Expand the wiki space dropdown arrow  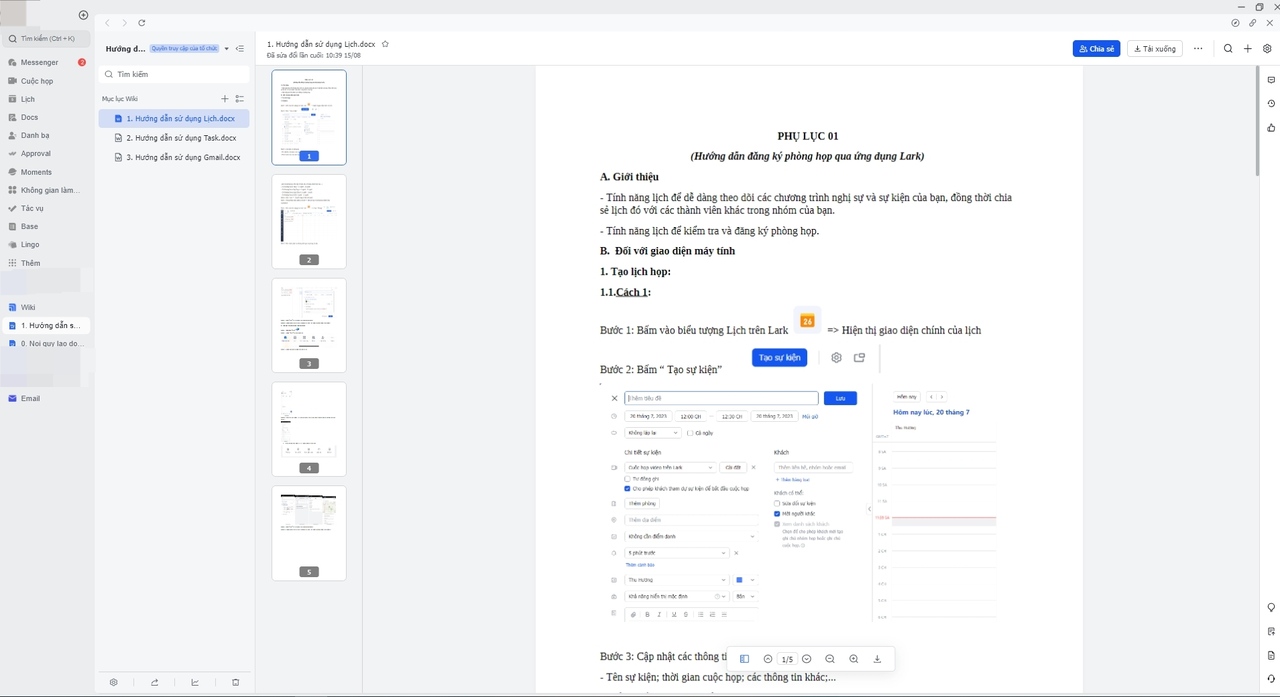[227, 49]
